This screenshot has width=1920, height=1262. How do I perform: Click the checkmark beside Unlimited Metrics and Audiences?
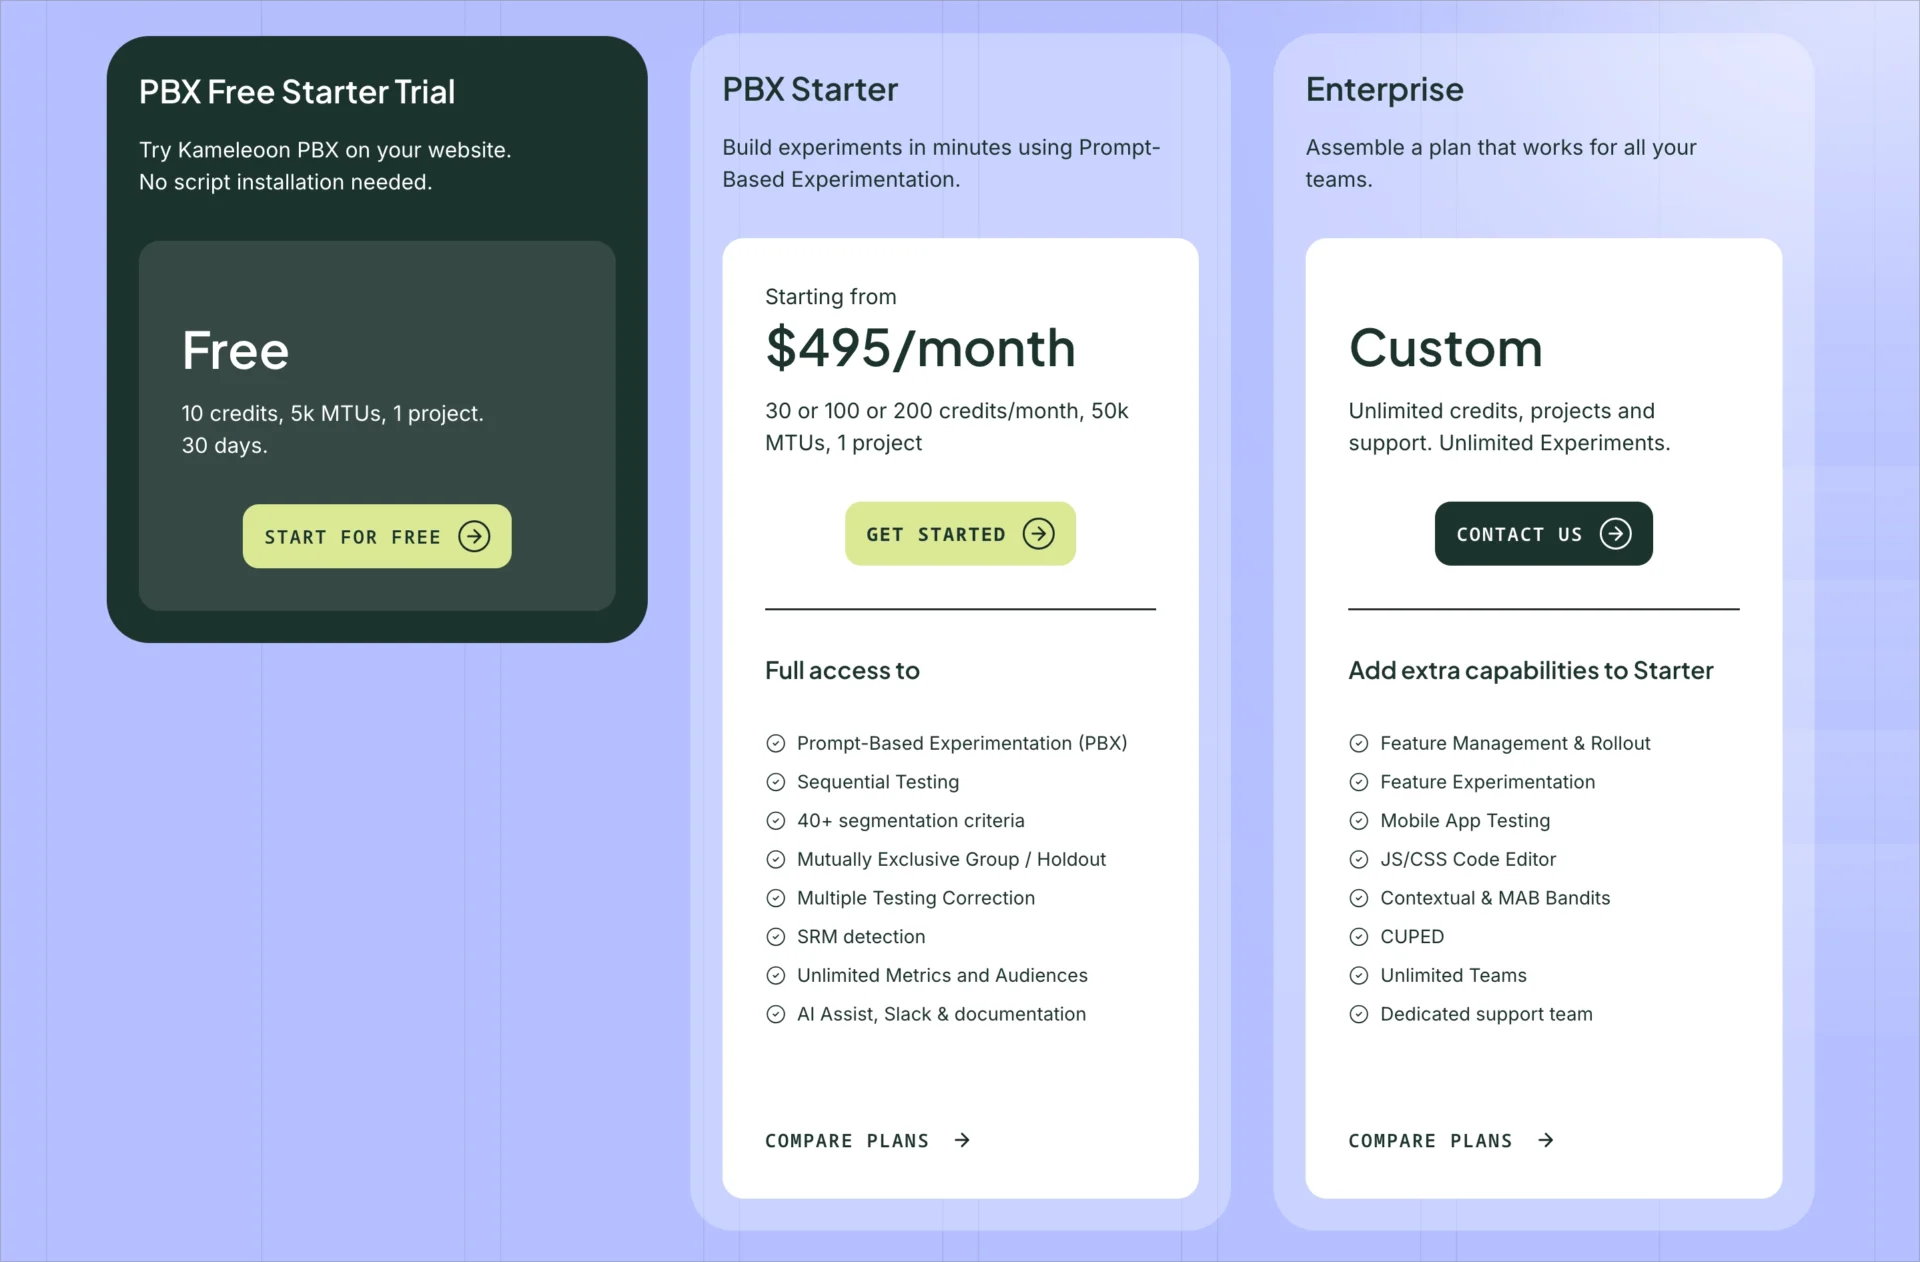pos(776,976)
